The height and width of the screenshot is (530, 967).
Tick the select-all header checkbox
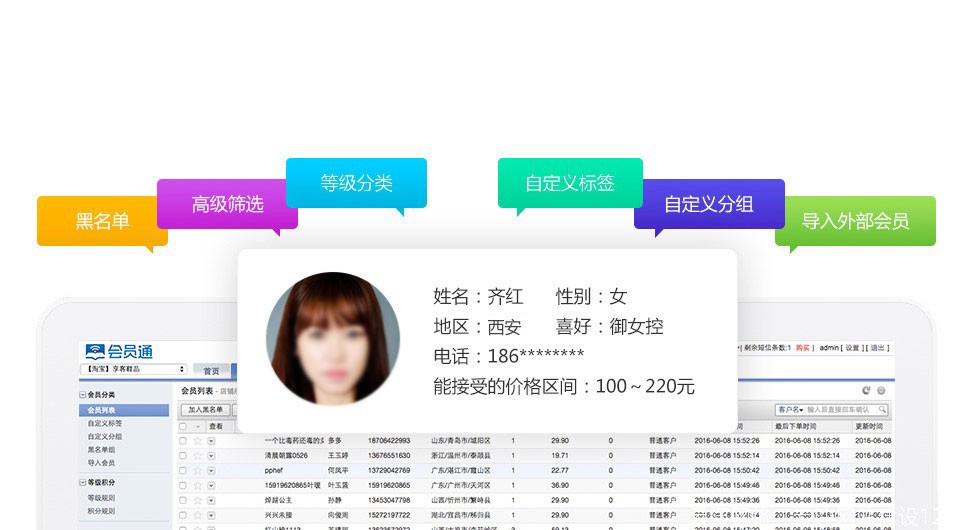click(183, 426)
